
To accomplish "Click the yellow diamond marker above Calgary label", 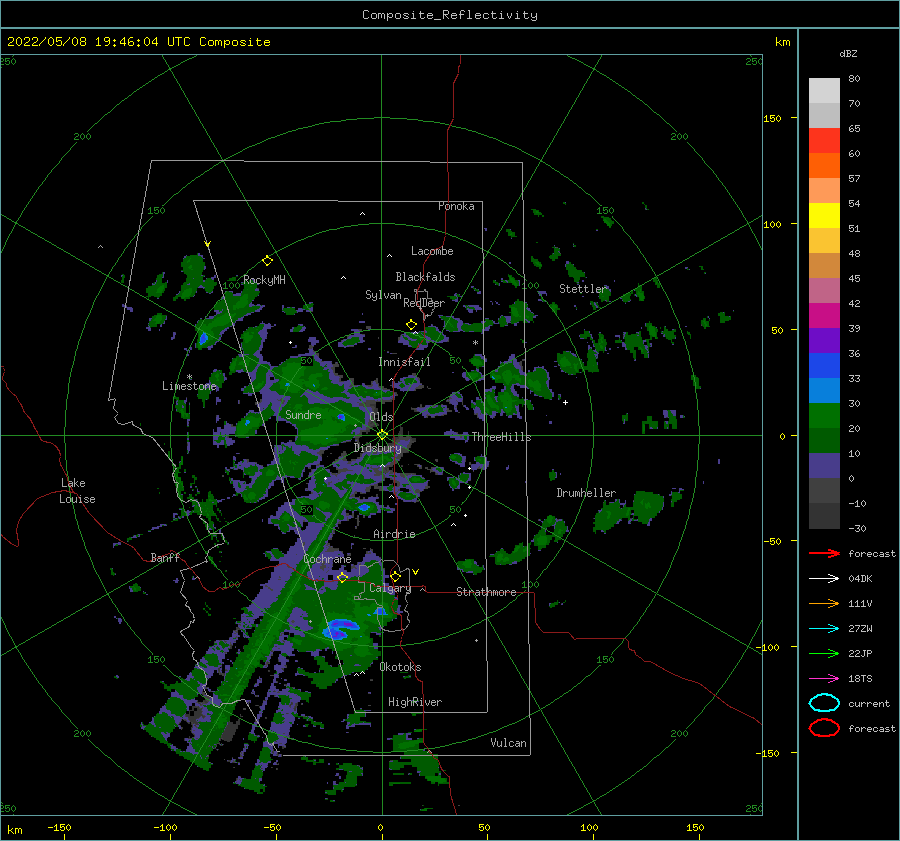I will tap(395, 576).
